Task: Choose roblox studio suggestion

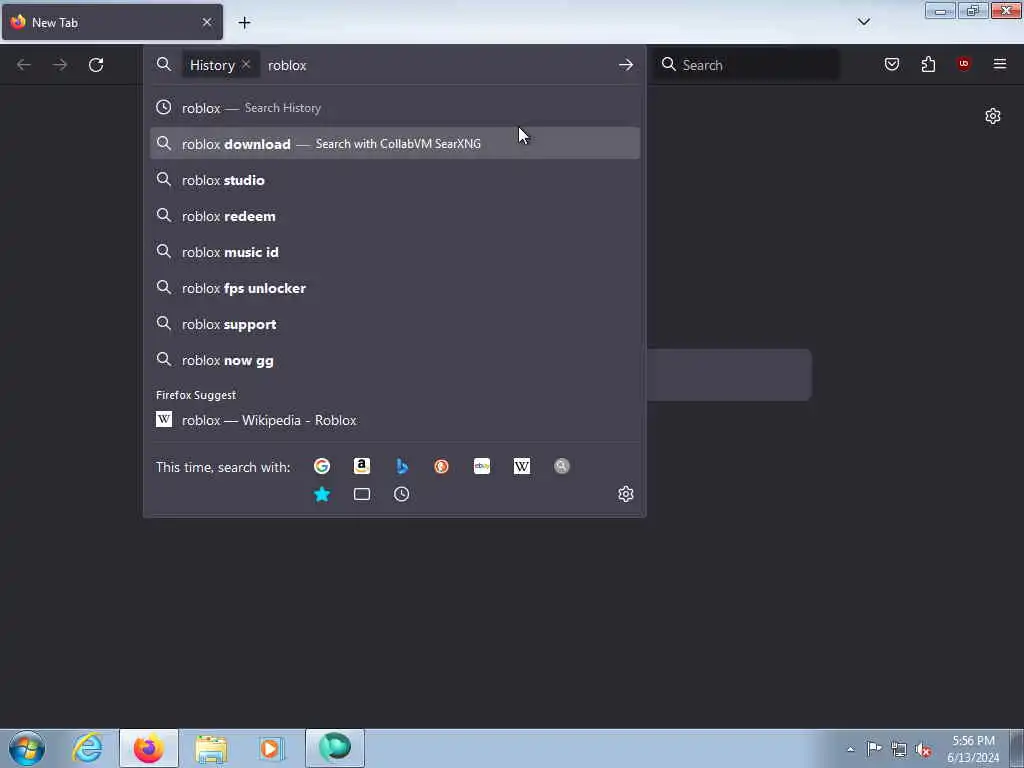Action: coord(394,180)
